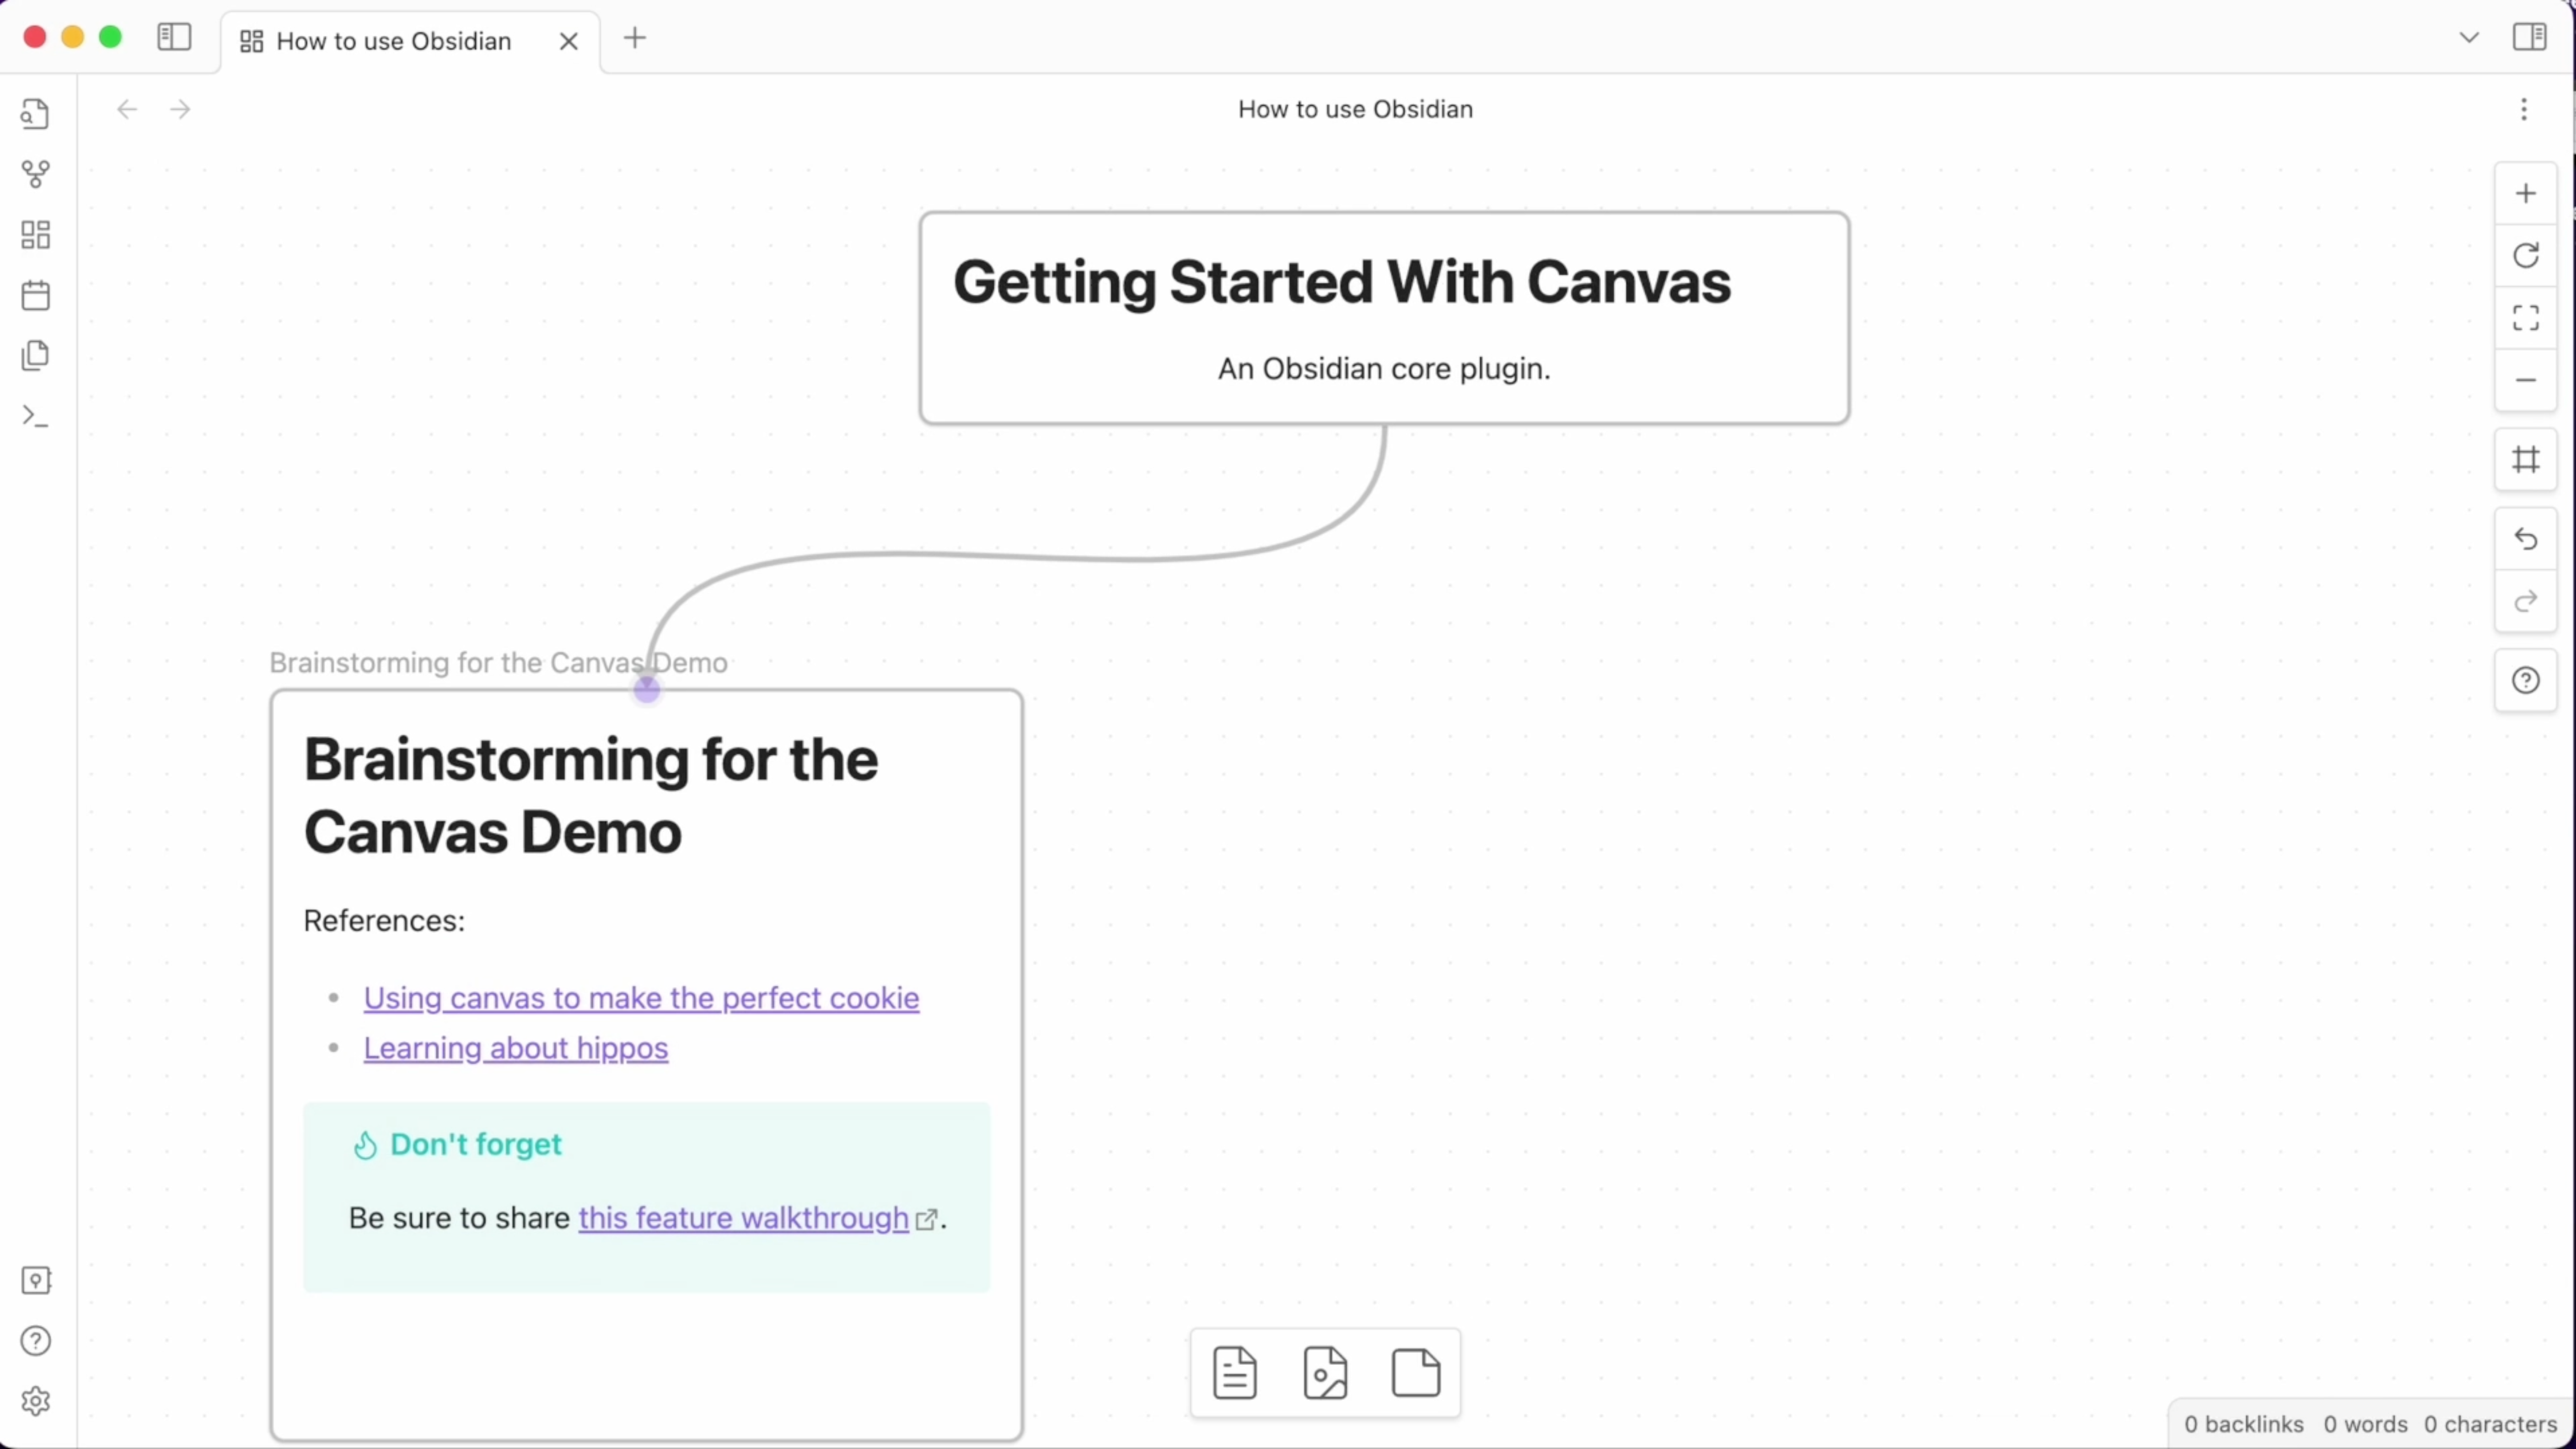Open link Using canvas to make the perfect cookie
Viewport: 2576px width, 1449px height.
pyautogui.click(x=641, y=998)
